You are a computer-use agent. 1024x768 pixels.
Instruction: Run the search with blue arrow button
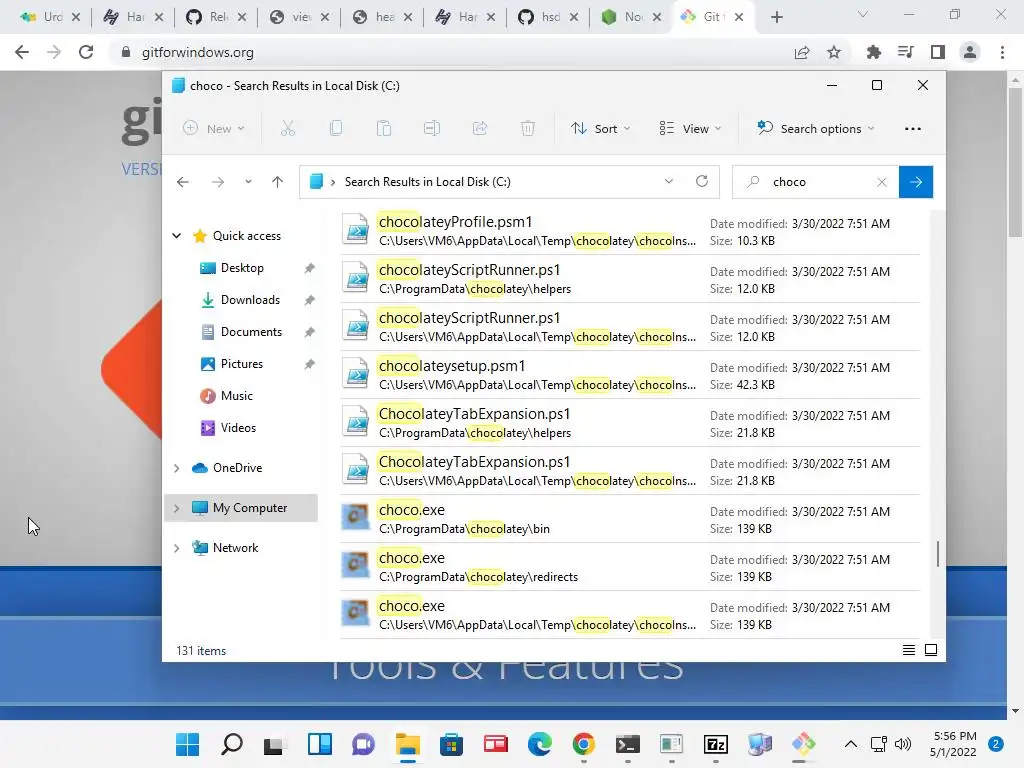pos(916,182)
